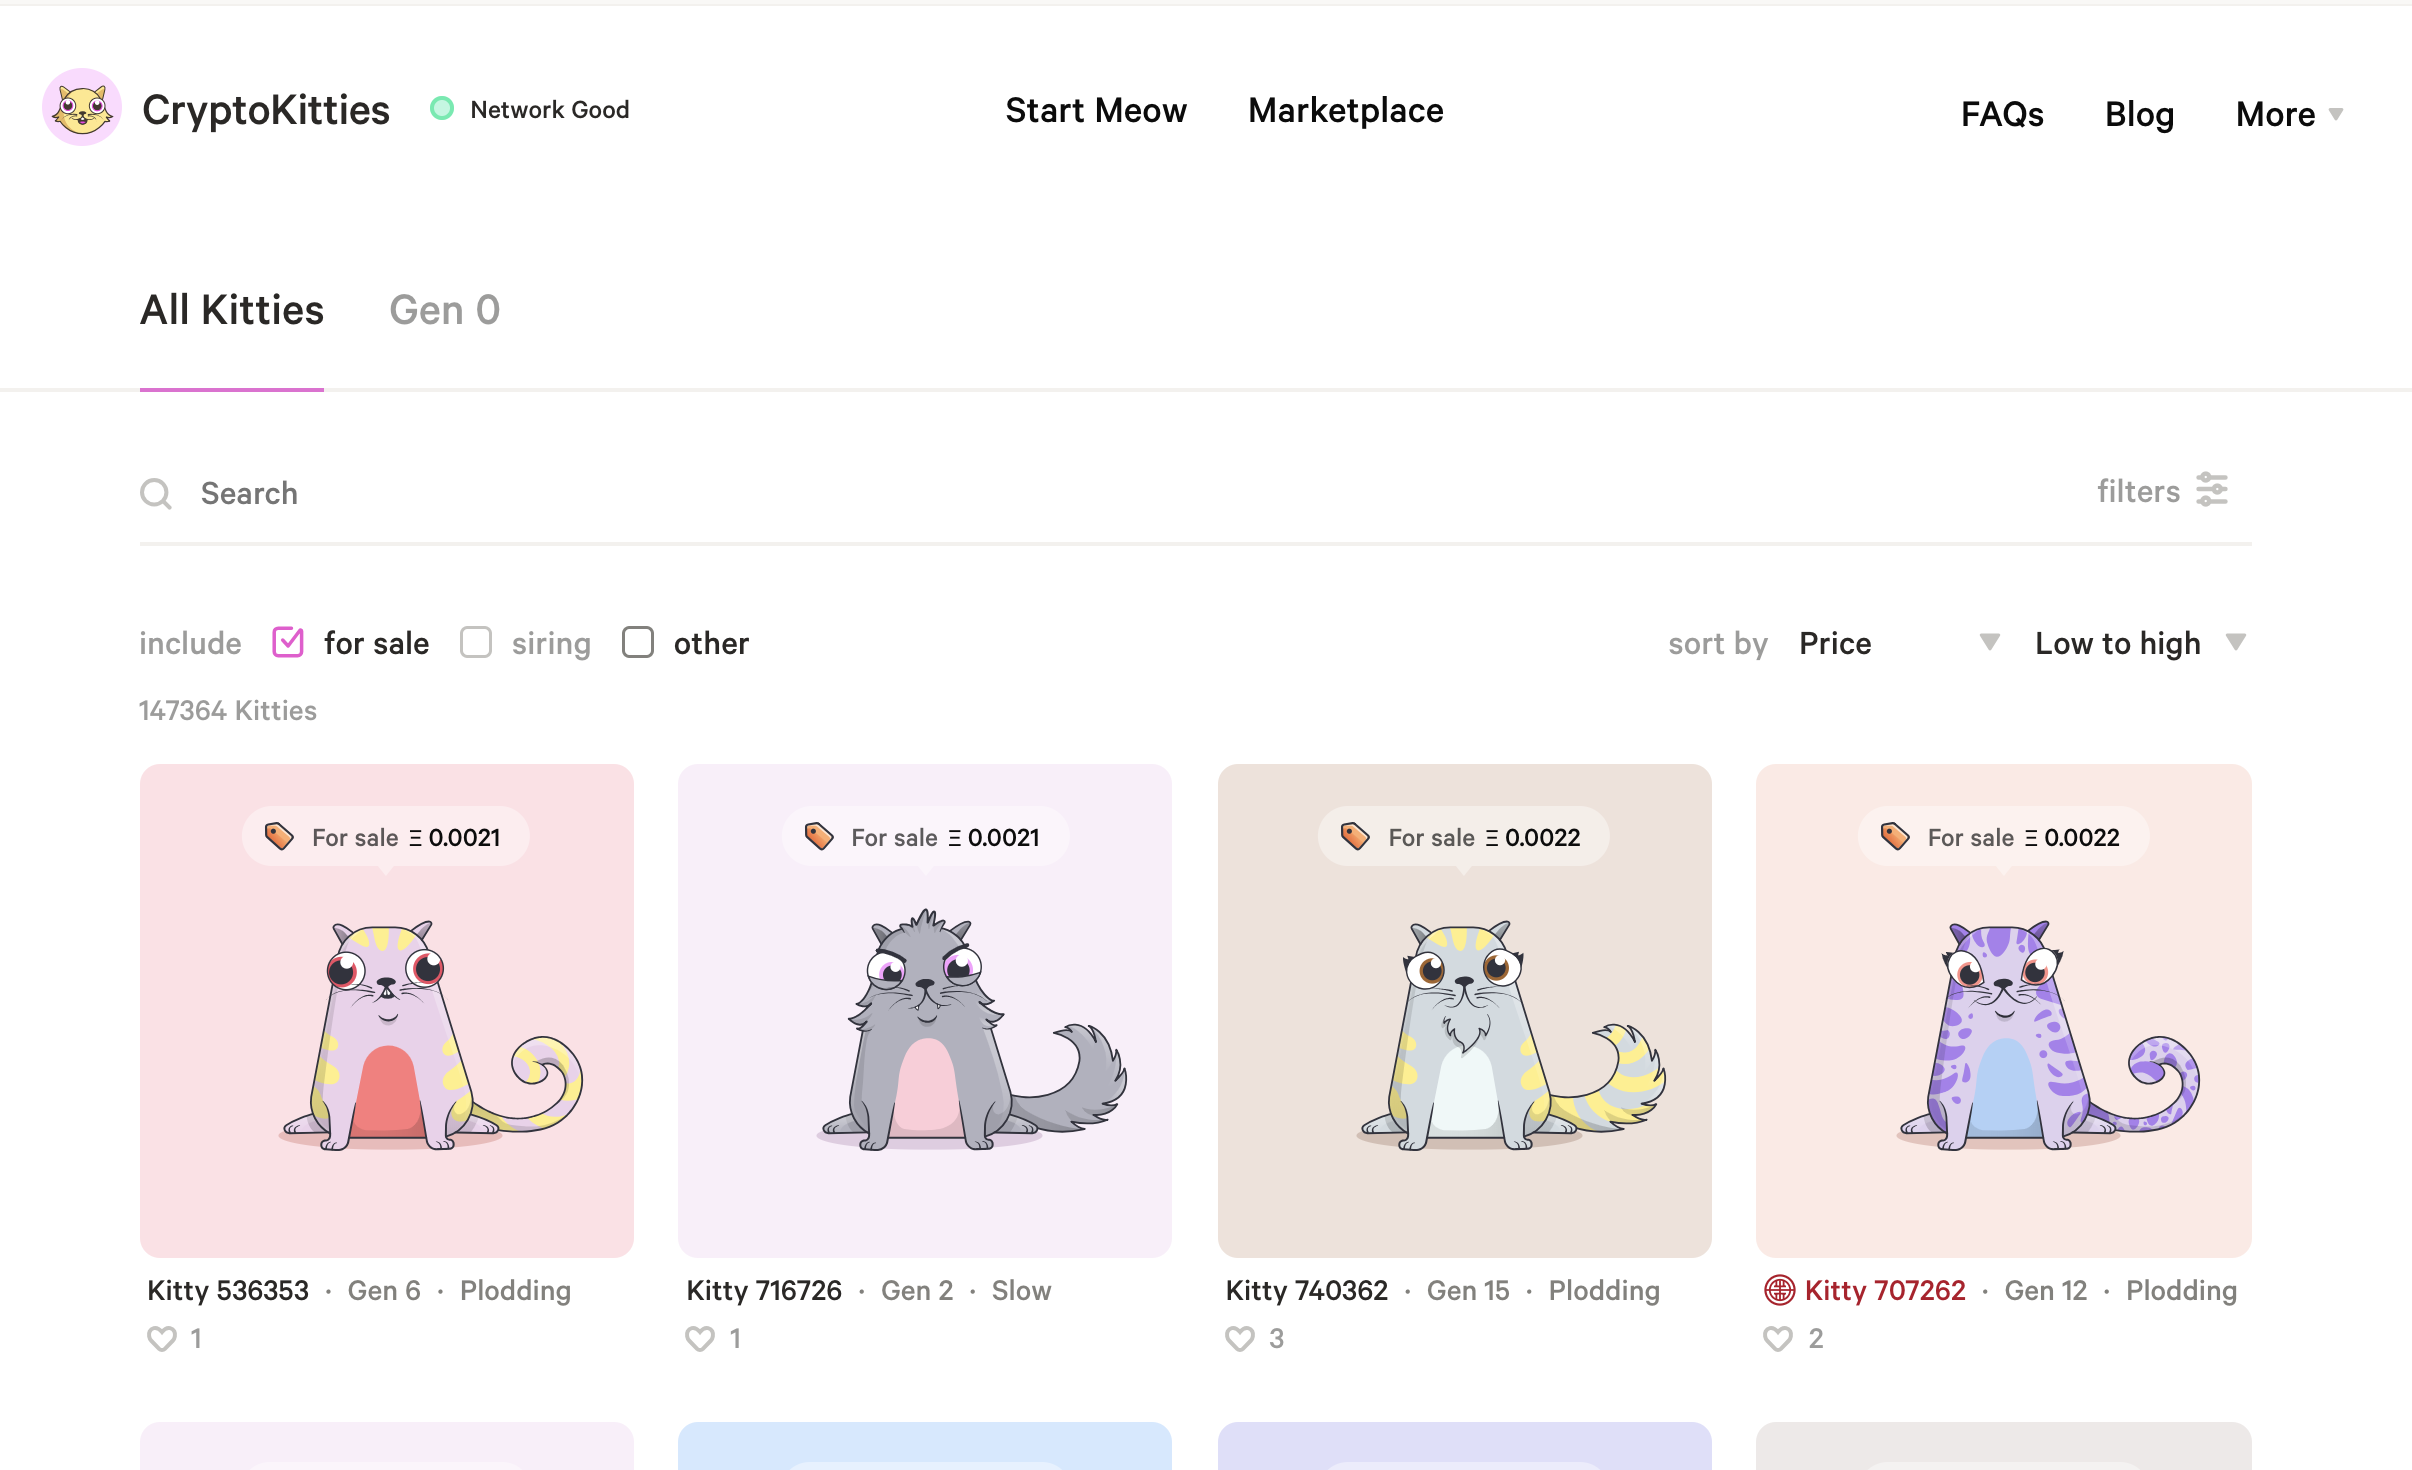This screenshot has width=2412, height=1470.
Task: Like Kitty 536353 with heart icon
Action: (x=162, y=1338)
